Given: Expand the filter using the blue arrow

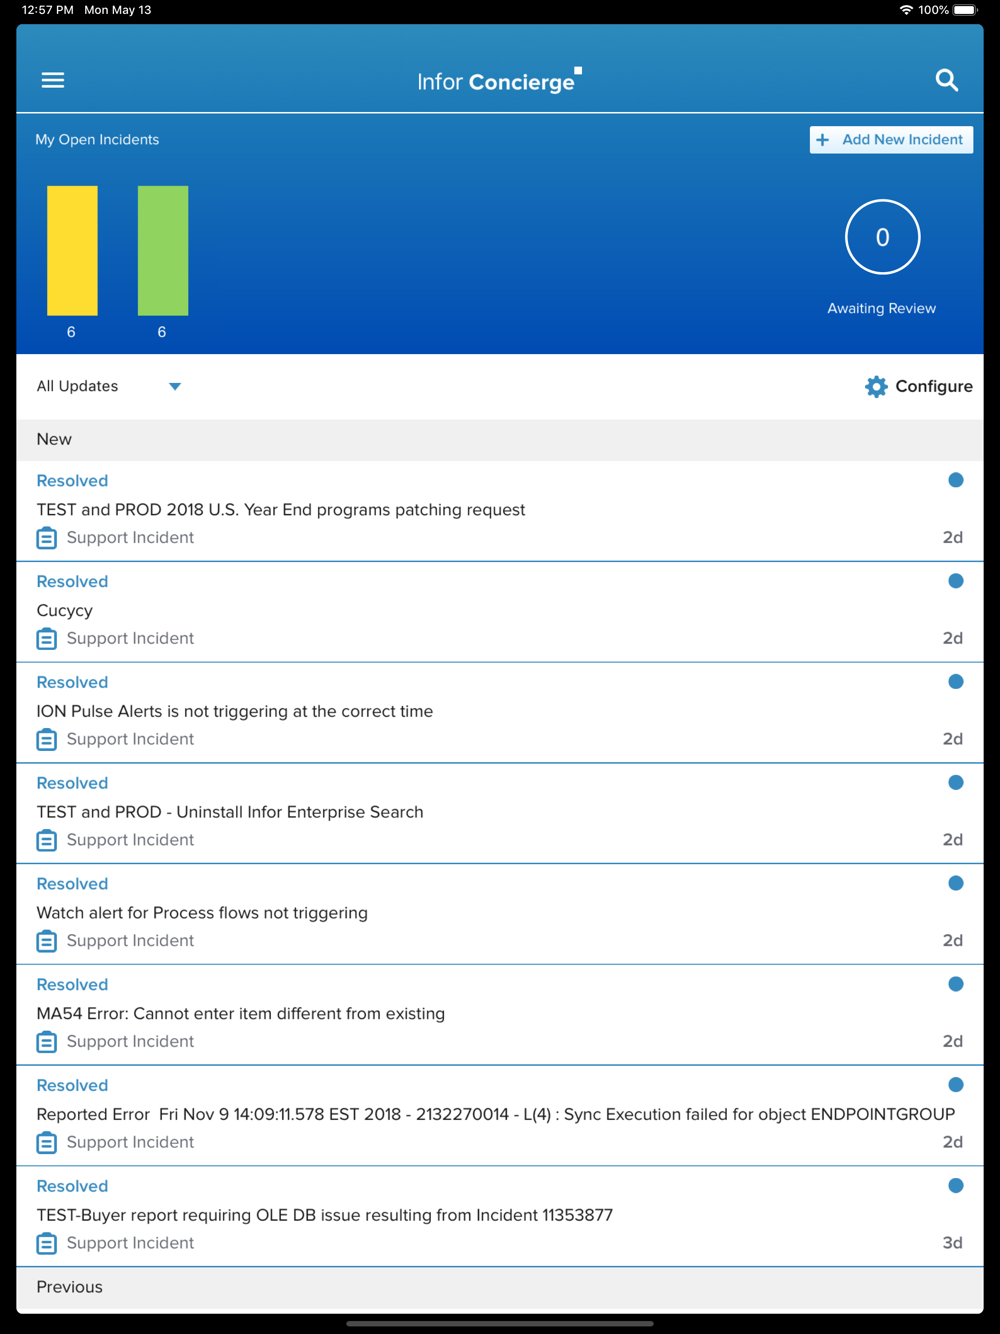Looking at the screenshot, I should [x=175, y=387].
